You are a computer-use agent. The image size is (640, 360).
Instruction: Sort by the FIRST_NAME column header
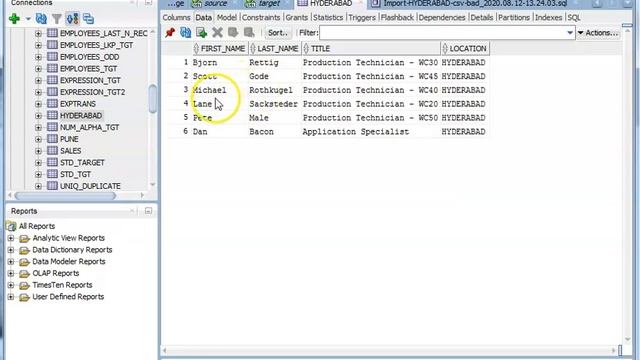(220, 49)
